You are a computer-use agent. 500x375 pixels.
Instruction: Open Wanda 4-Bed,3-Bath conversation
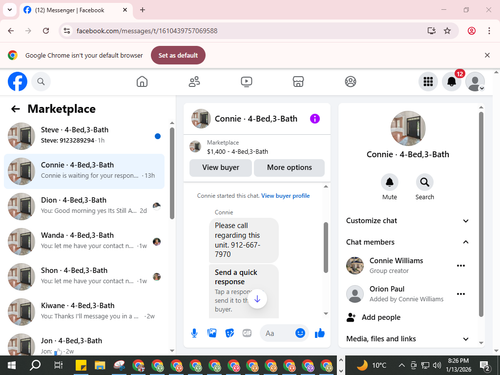point(84,242)
